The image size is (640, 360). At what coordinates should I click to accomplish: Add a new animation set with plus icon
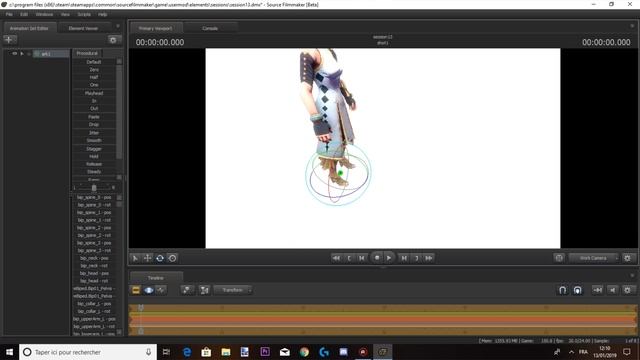point(9,40)
